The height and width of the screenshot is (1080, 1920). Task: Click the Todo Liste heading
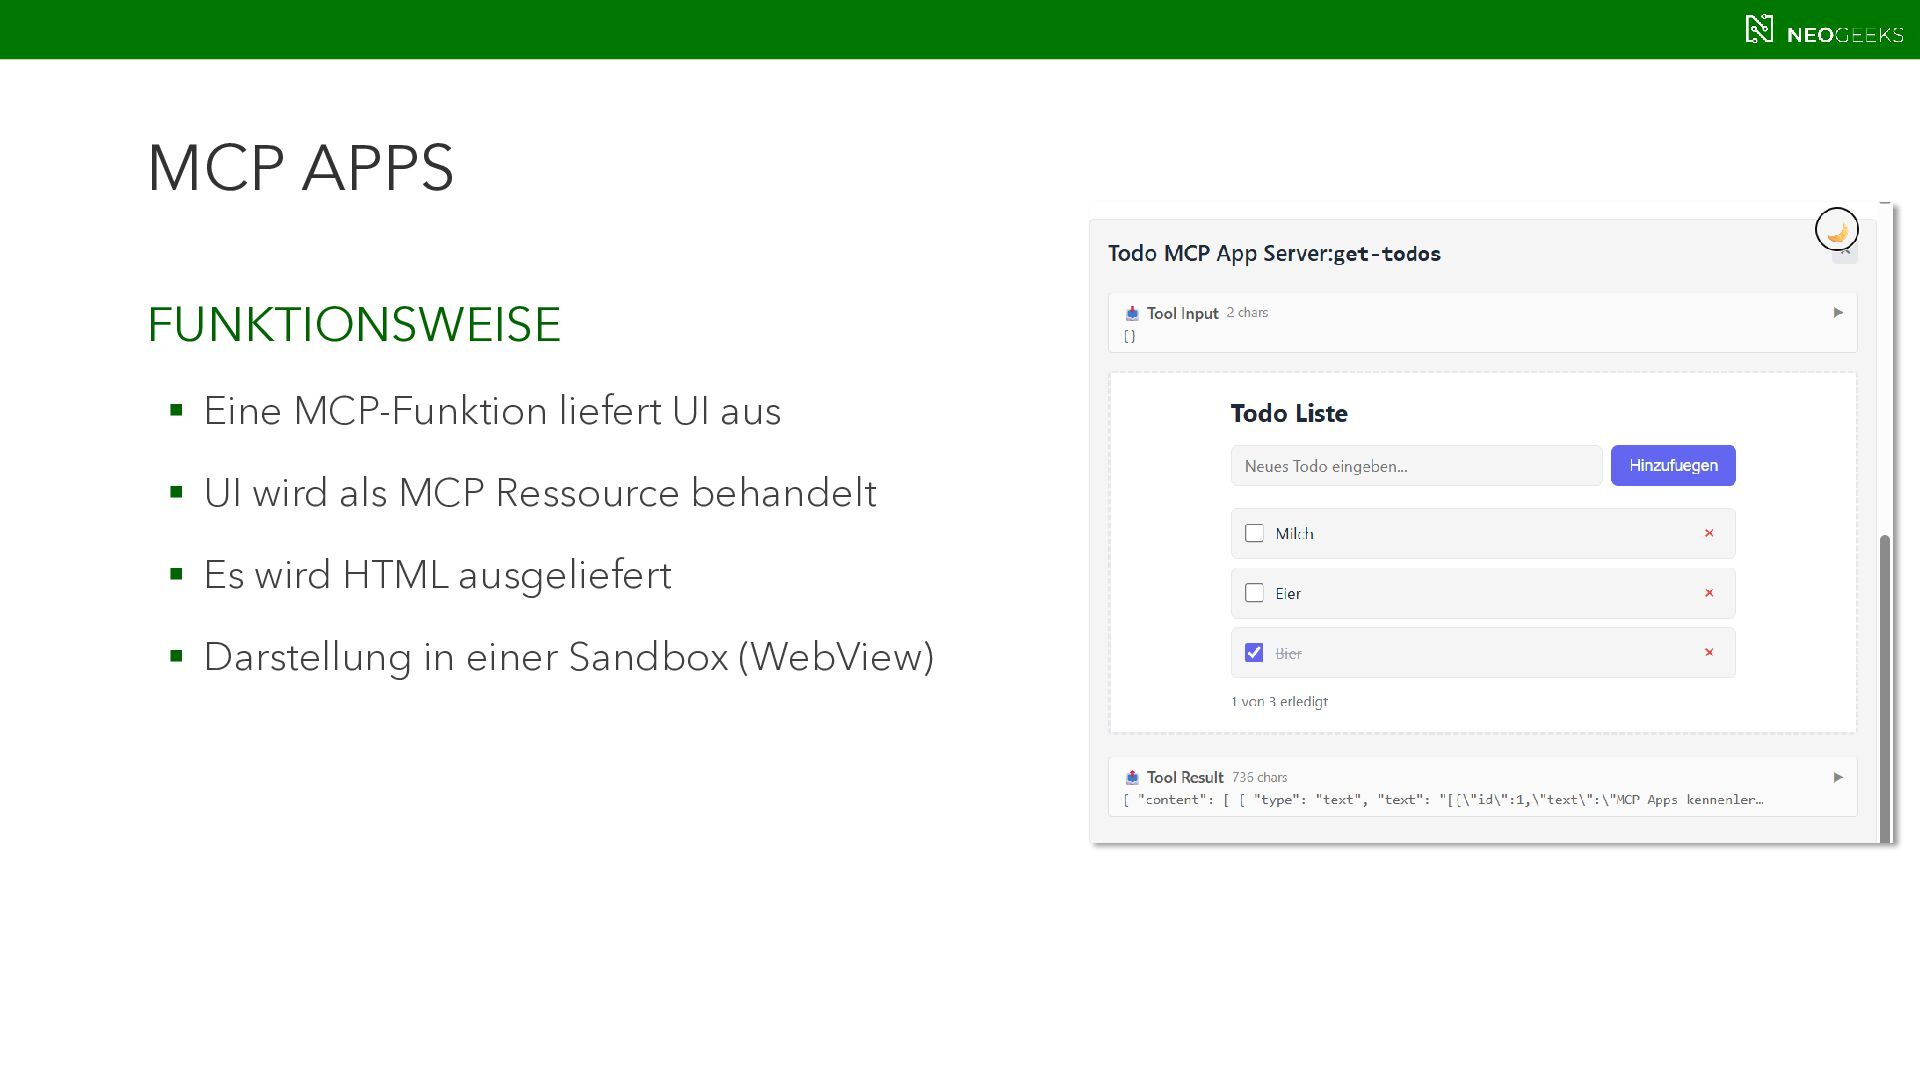(1289, 413)
